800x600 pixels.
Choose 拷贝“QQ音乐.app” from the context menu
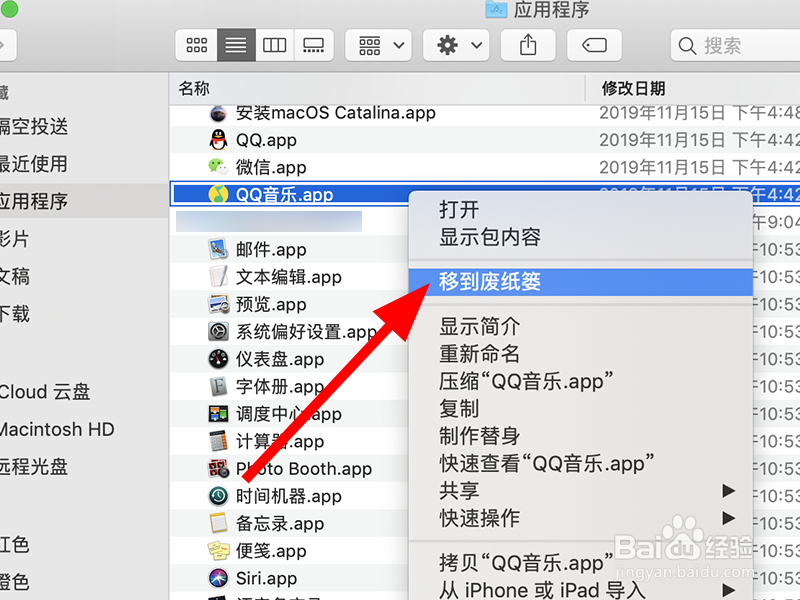click(x=581, y=563)
